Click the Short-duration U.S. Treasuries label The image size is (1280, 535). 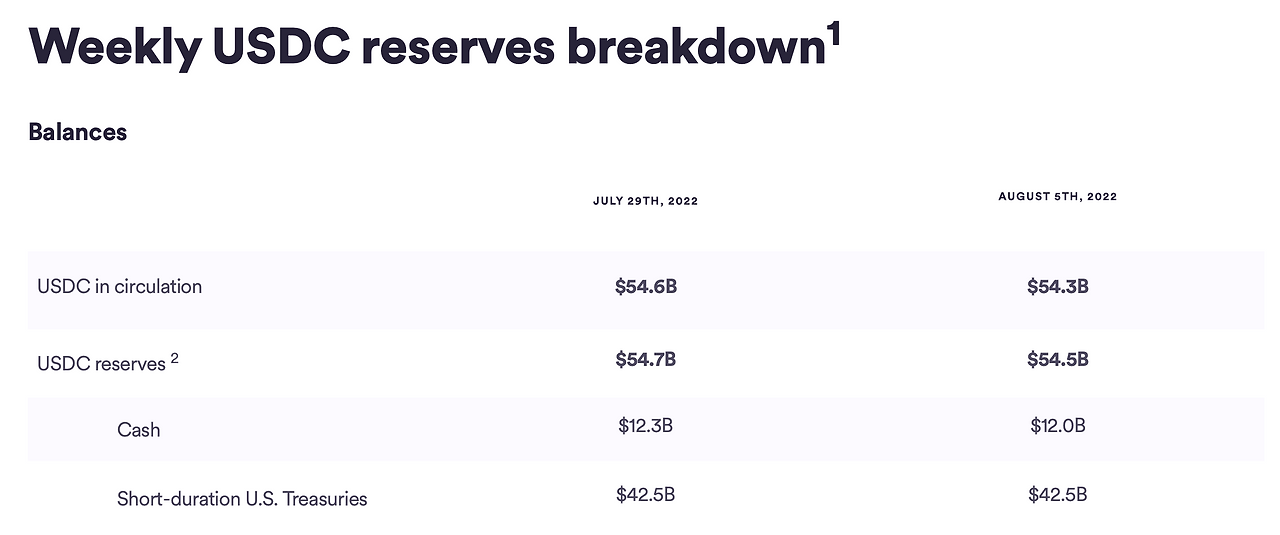242,498
